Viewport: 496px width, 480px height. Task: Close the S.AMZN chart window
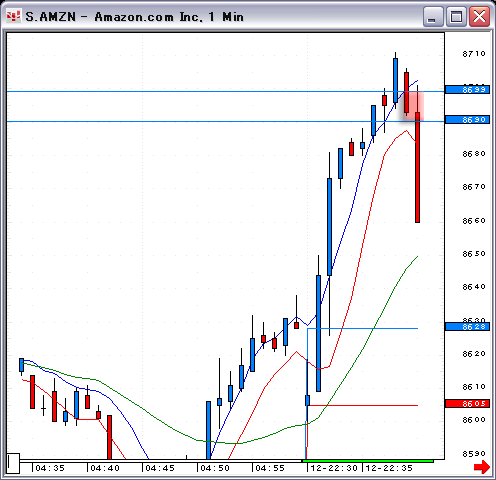pos(479,16)
